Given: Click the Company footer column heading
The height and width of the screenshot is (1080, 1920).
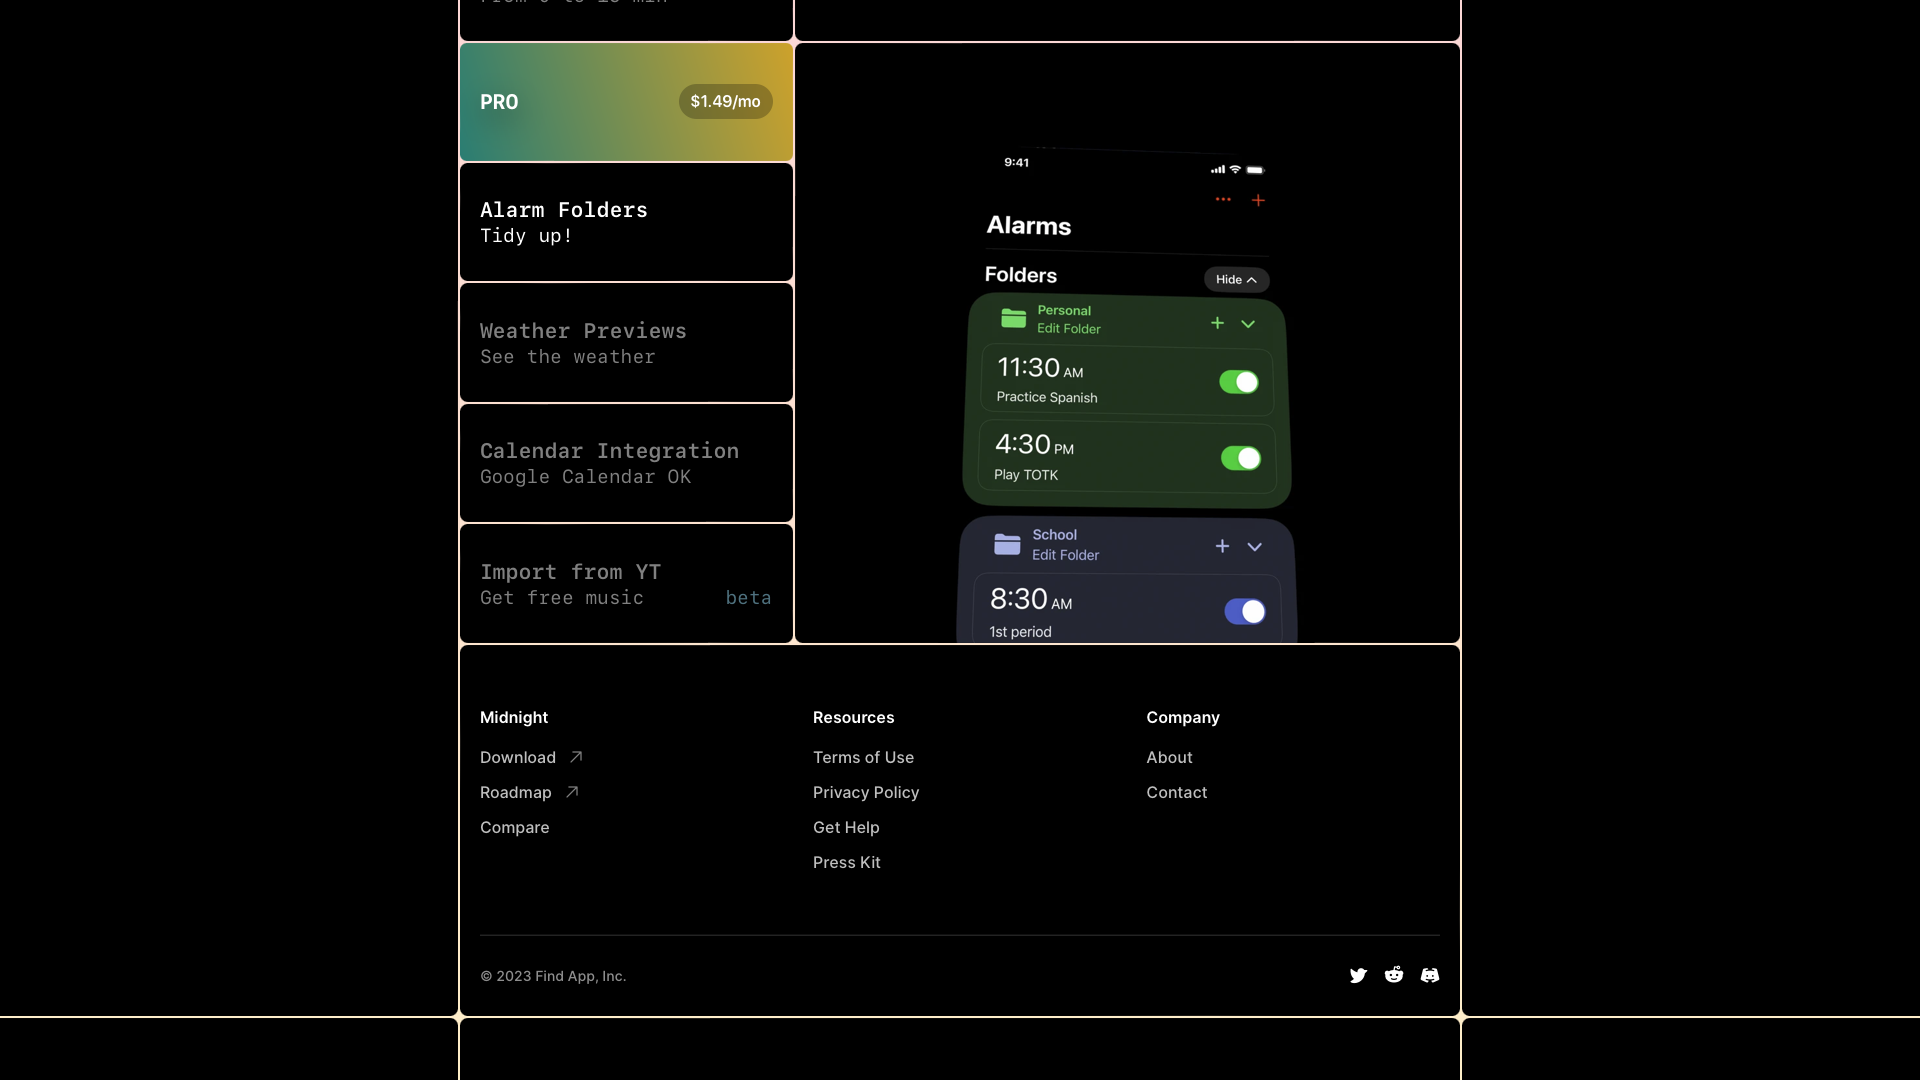Looking at the screenshot, I should [1183, 717].
